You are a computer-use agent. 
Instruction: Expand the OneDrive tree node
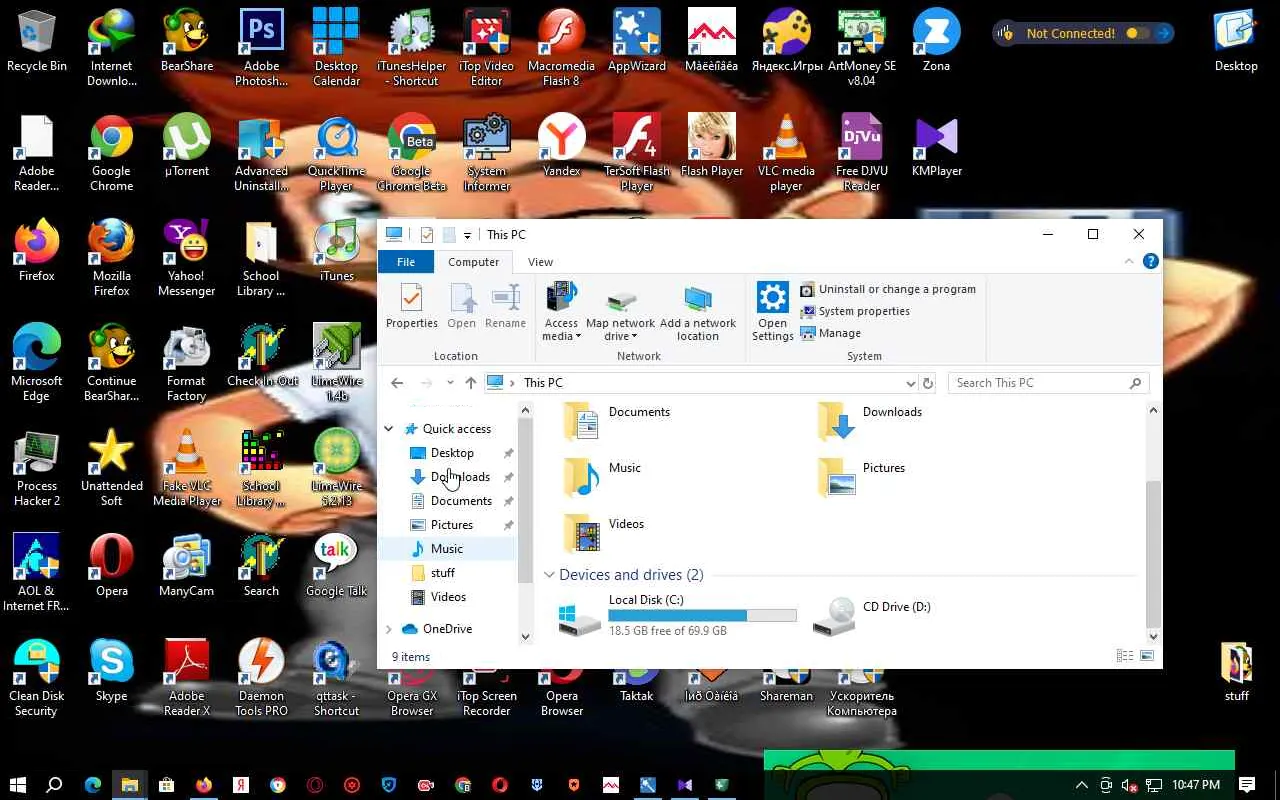click(x=389, y=629)
